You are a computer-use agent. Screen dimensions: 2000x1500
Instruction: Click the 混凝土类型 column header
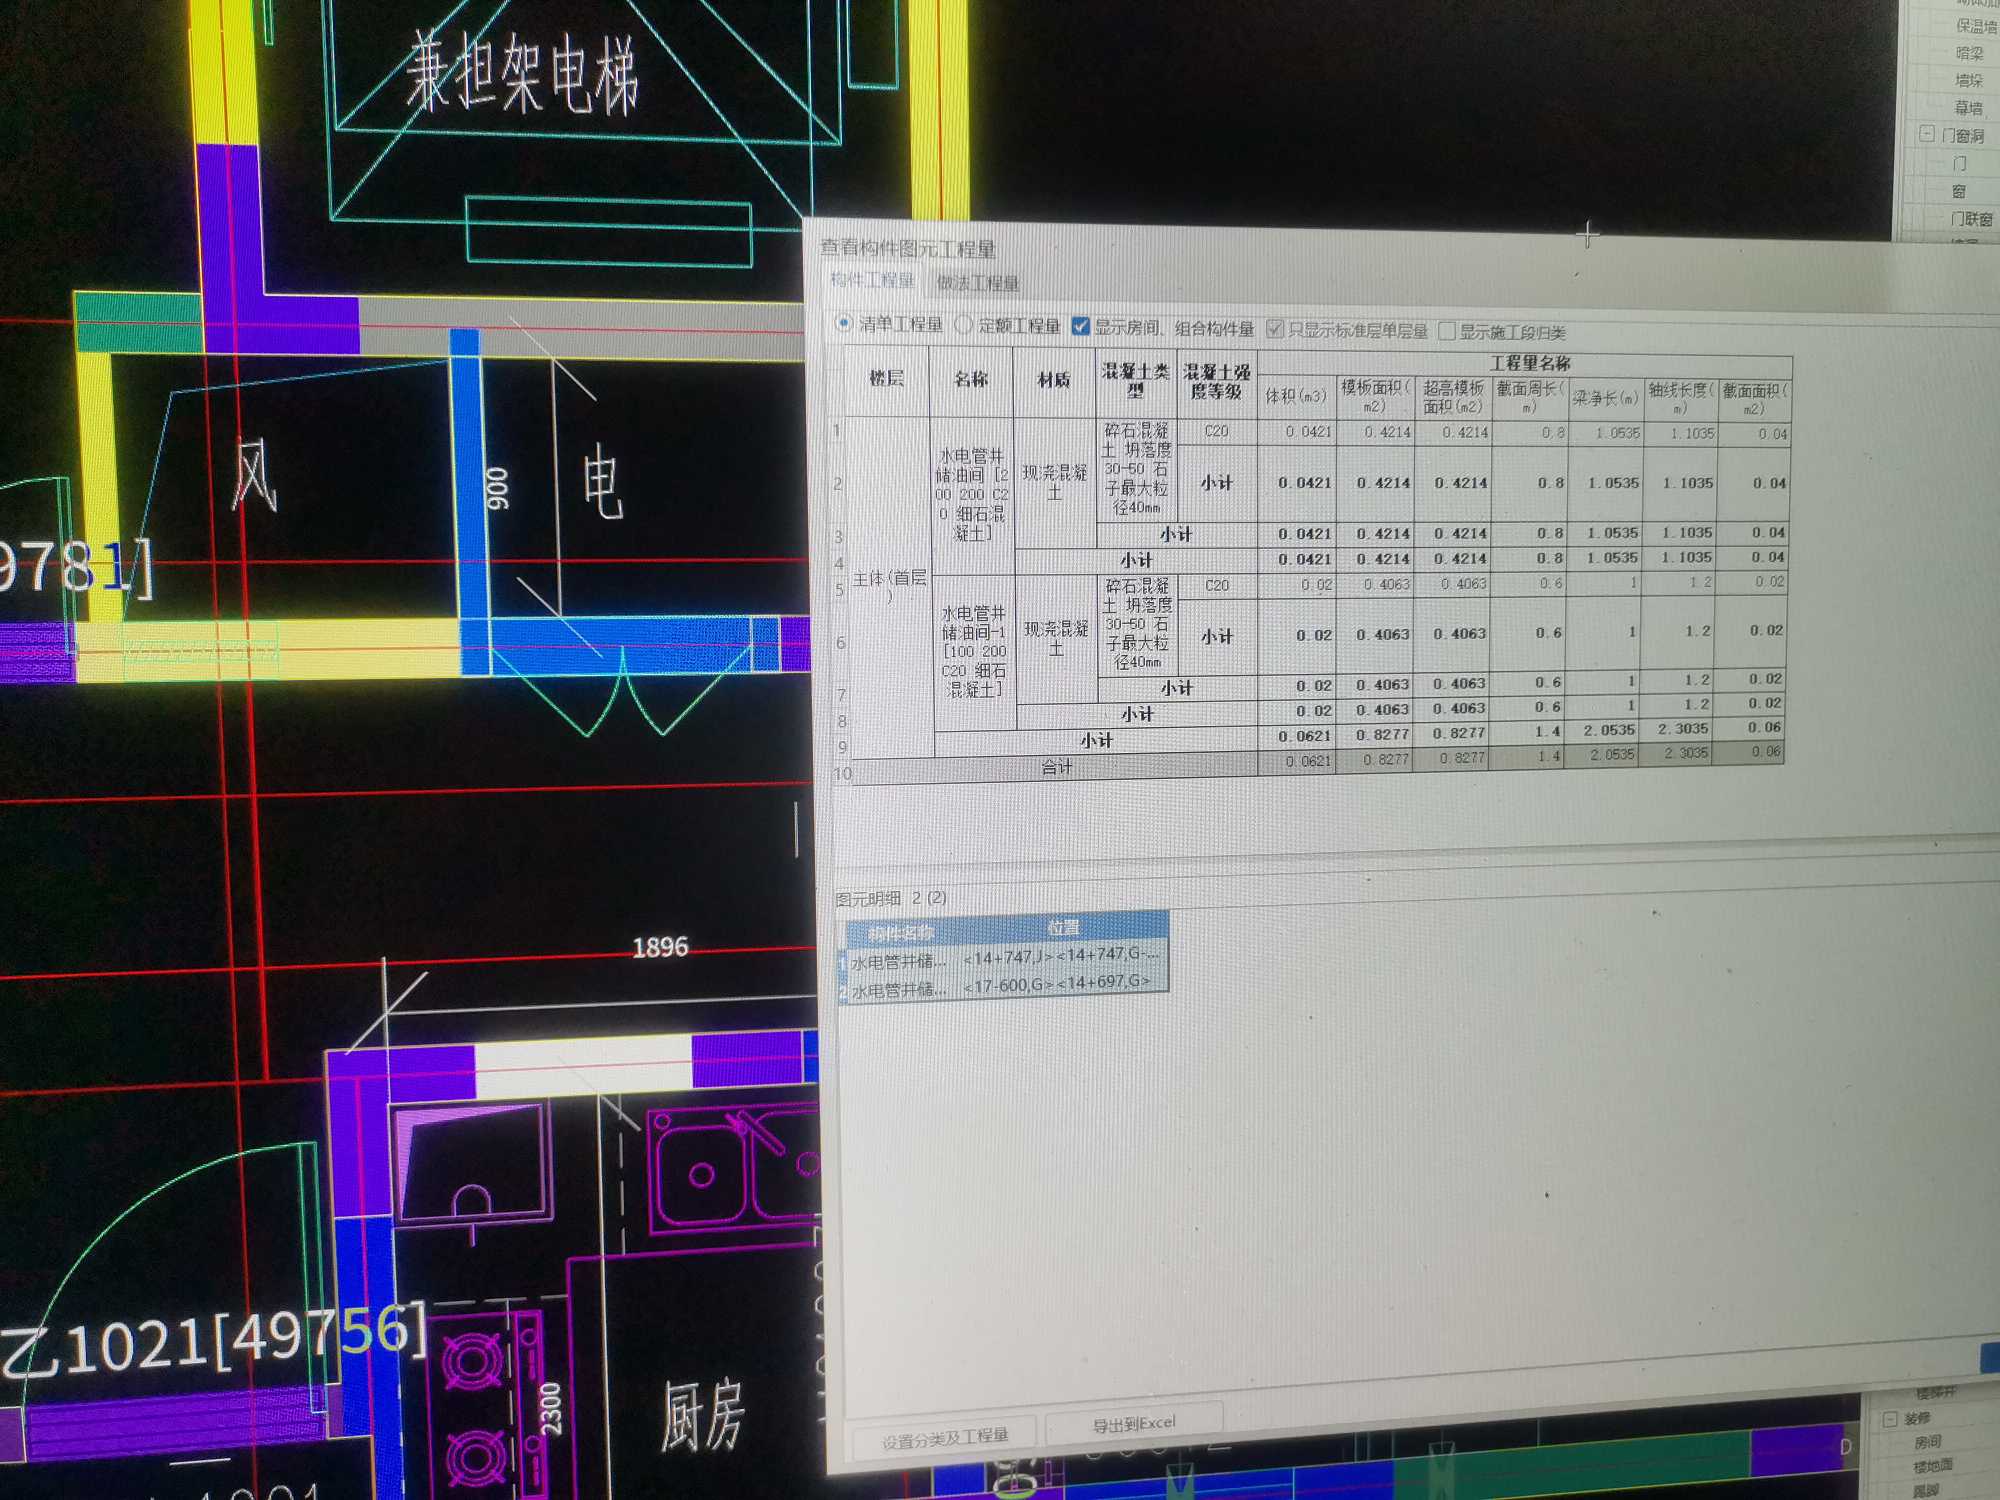pos(1136,382)
